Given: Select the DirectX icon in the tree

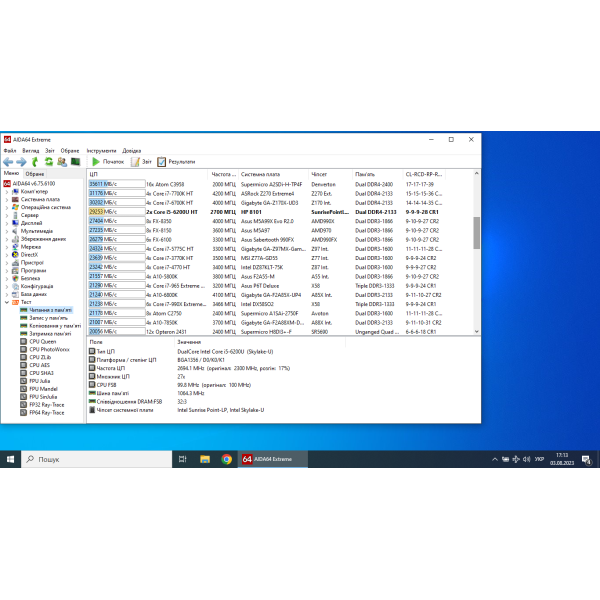Looking at the screenshot, I should [x=15, y=255].
